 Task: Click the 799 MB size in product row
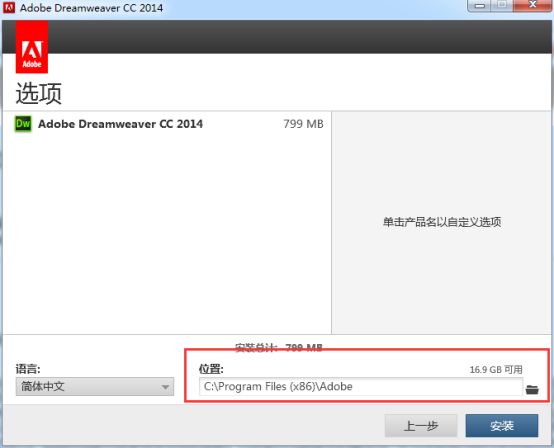(303, 124)
